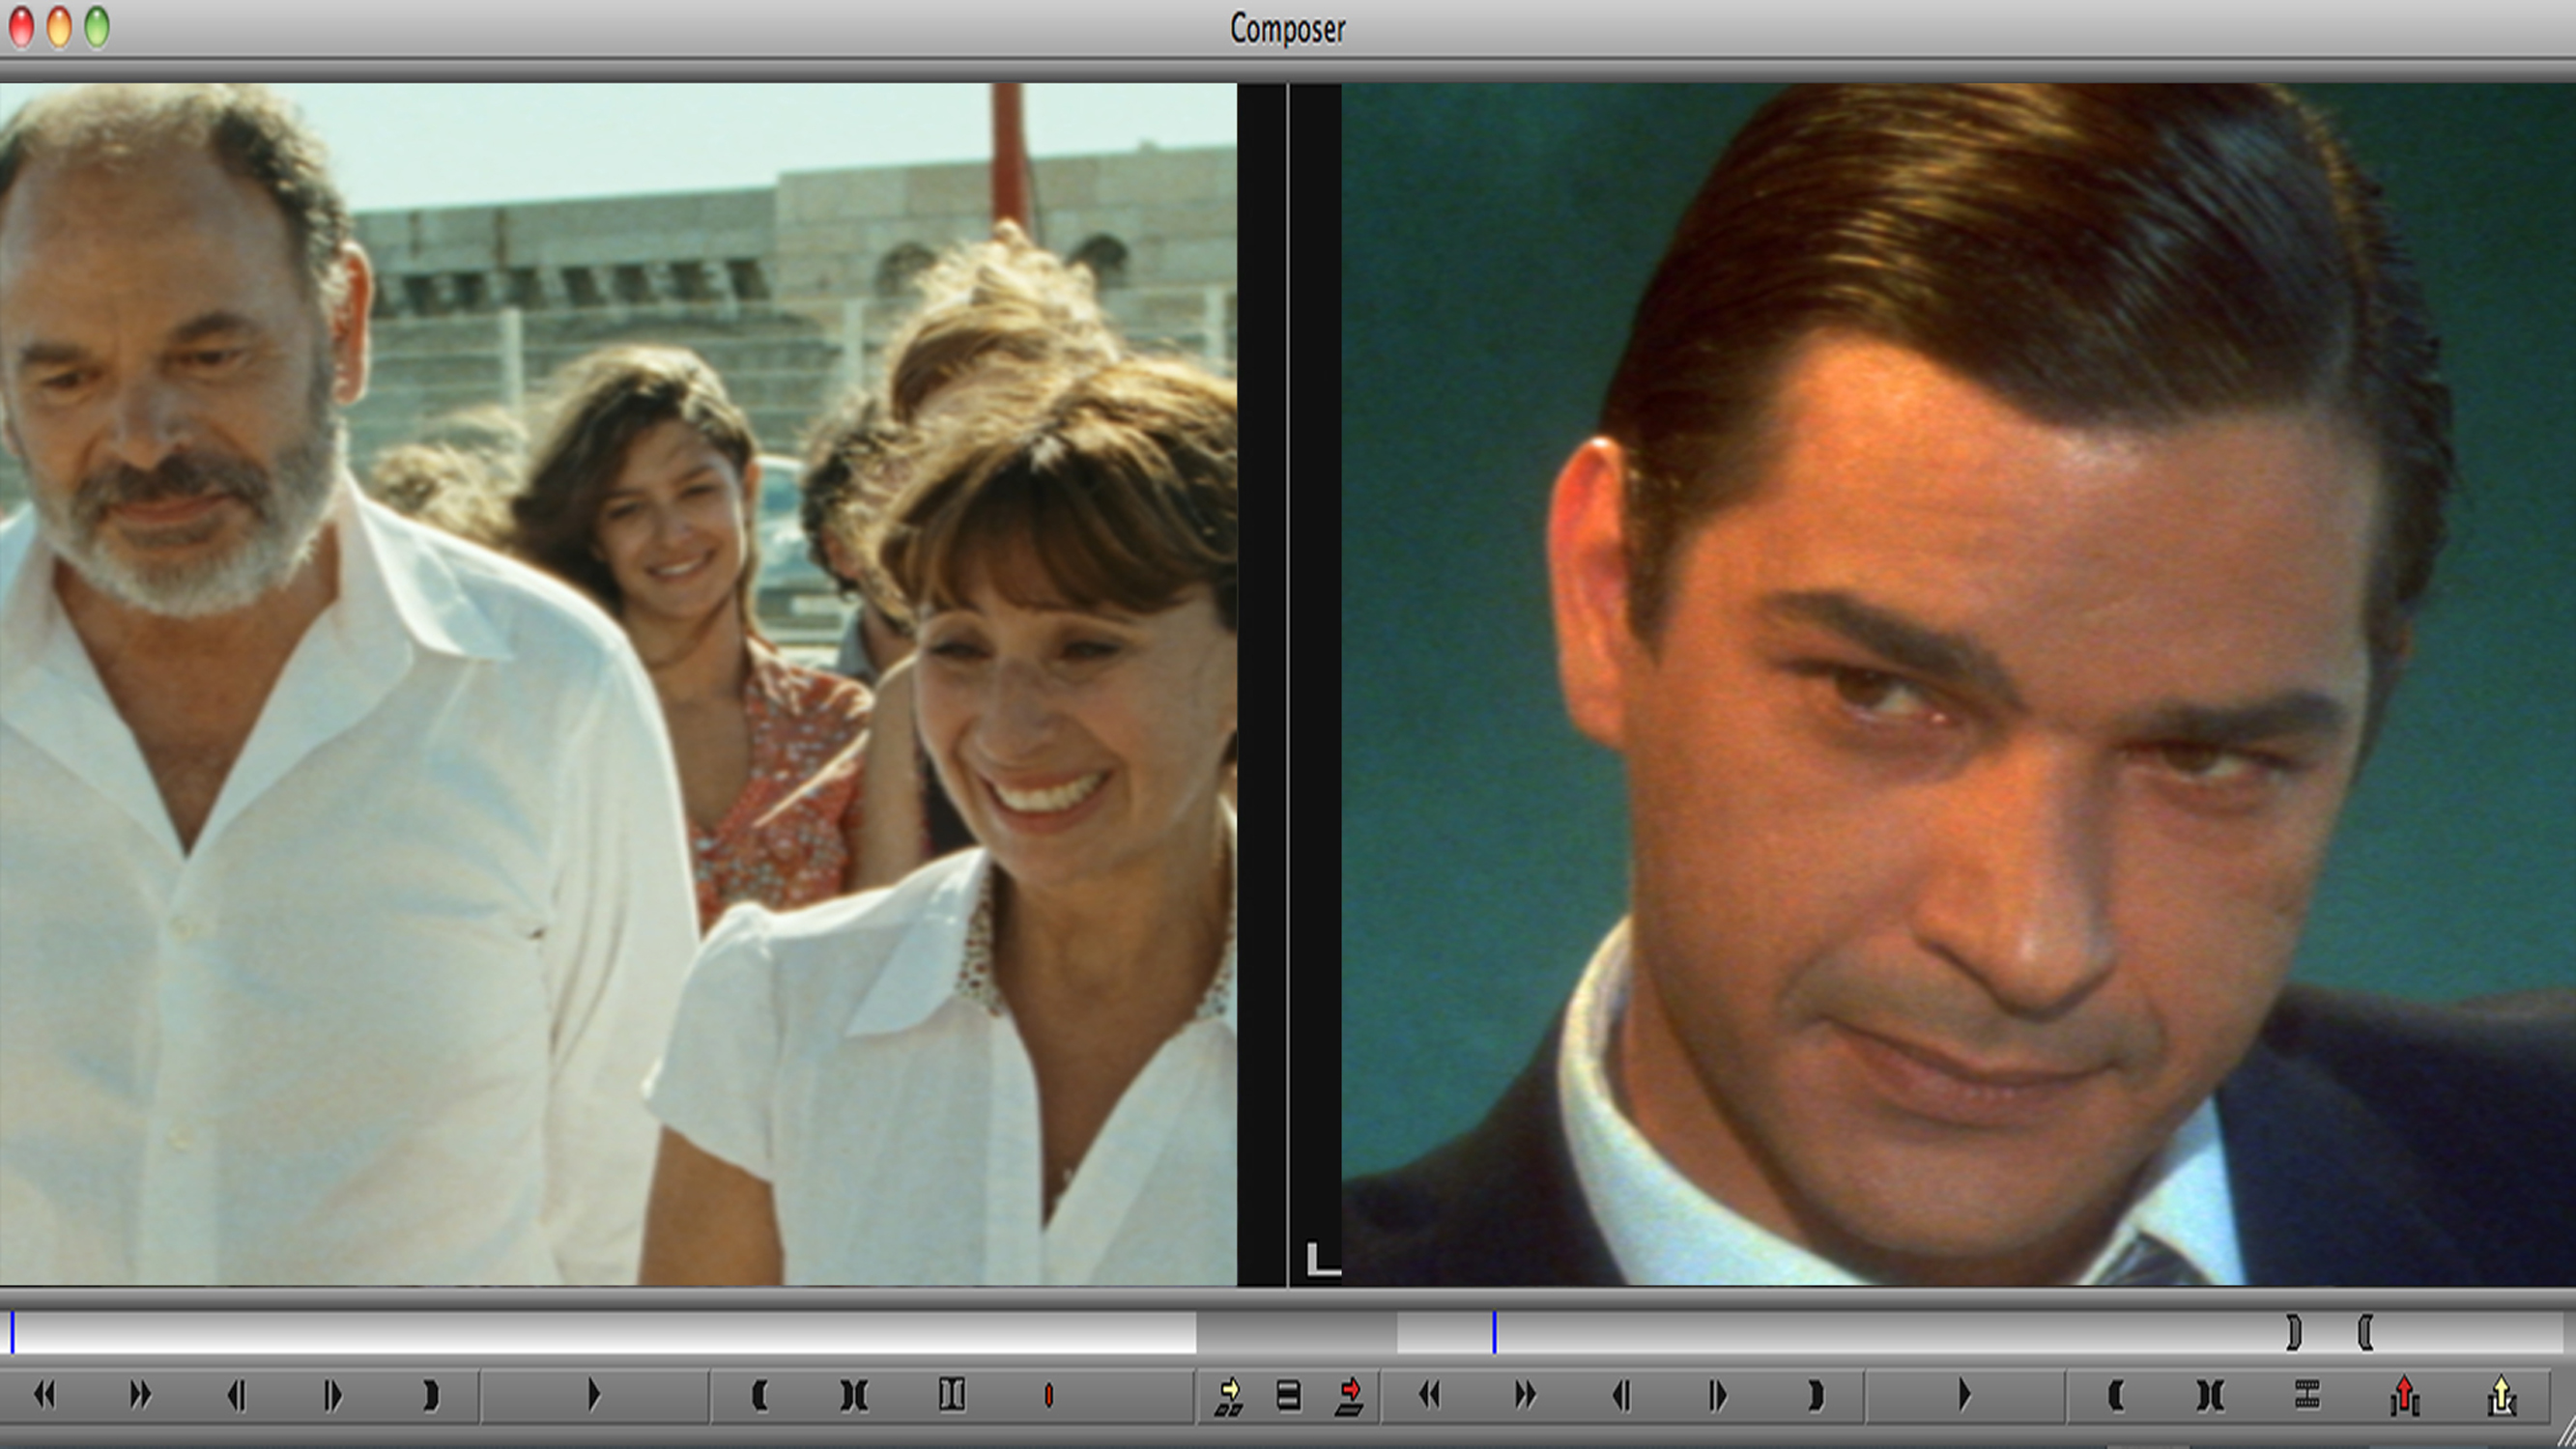Click Mark OUT button under record monitor
Image resolution: width=2576 pixels, height=1449 pixels.
[1815, 1395]
